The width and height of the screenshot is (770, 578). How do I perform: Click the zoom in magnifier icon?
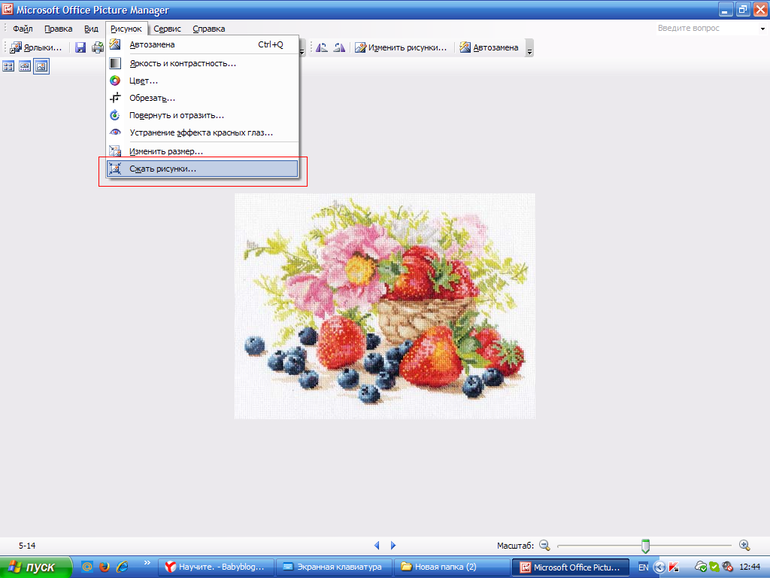pyautogui.click(x=744, y=545)
